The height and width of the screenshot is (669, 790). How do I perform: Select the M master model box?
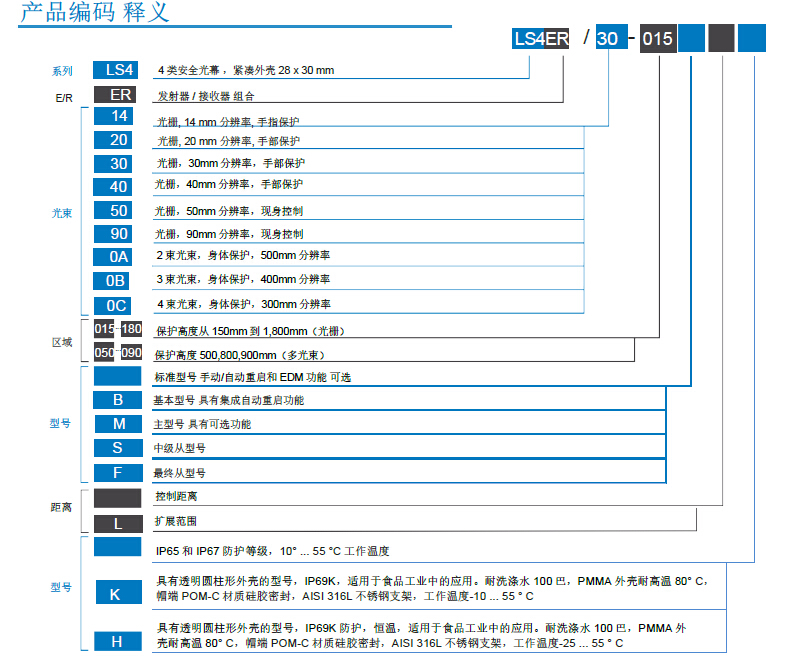pyautogui.click(x=118, y=424)
